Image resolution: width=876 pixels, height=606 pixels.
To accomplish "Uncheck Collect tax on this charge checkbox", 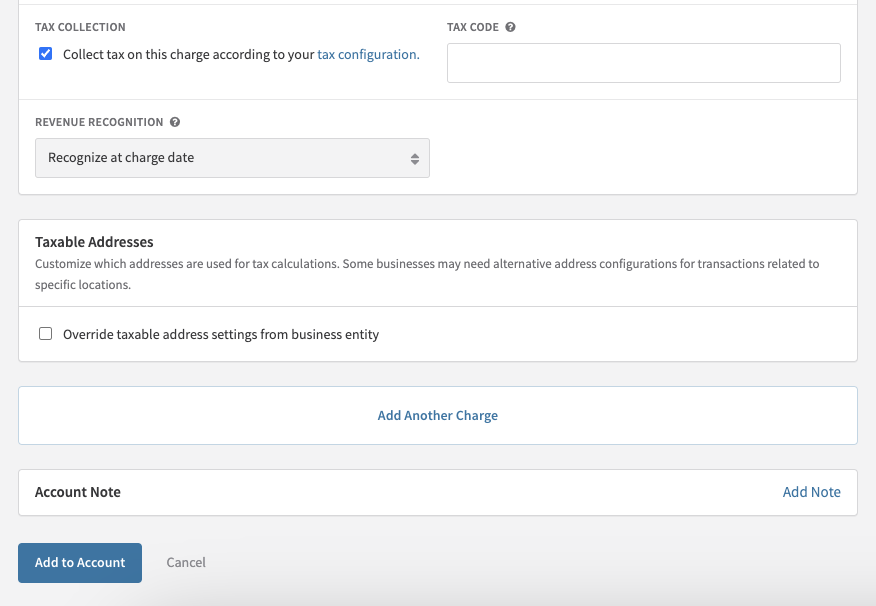I will (45, 54).
